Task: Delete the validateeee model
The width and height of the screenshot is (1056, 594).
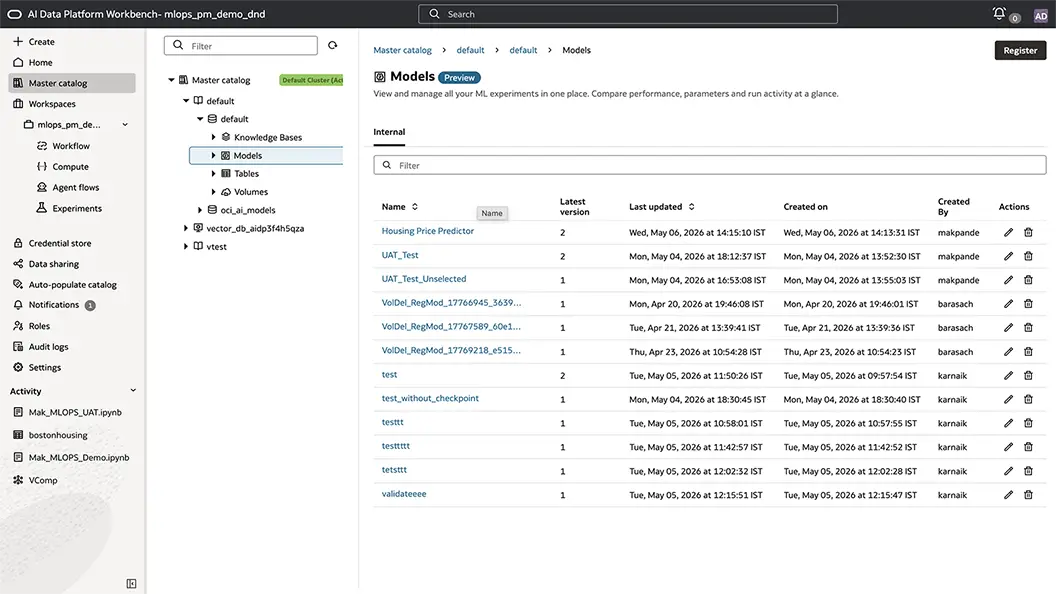Action: point(1028,494)
